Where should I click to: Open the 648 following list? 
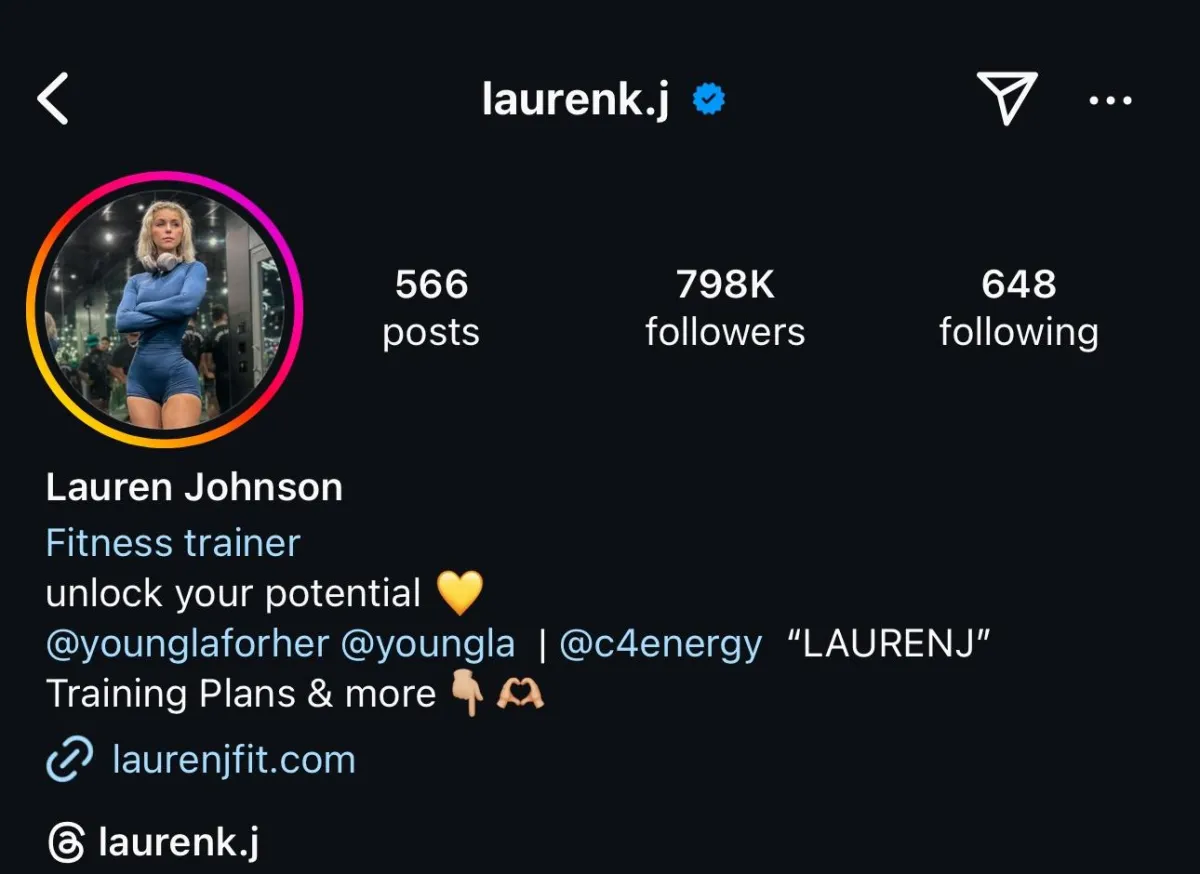tap(1018, 308)
